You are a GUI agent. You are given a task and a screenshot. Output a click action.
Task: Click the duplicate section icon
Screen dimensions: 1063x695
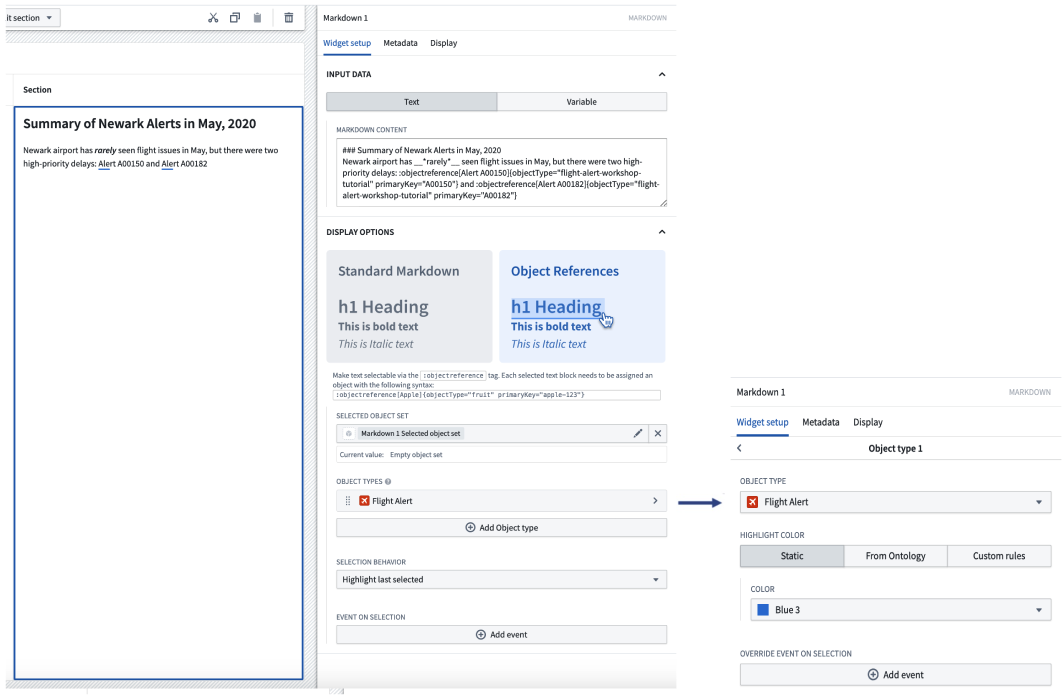[235, 18]
